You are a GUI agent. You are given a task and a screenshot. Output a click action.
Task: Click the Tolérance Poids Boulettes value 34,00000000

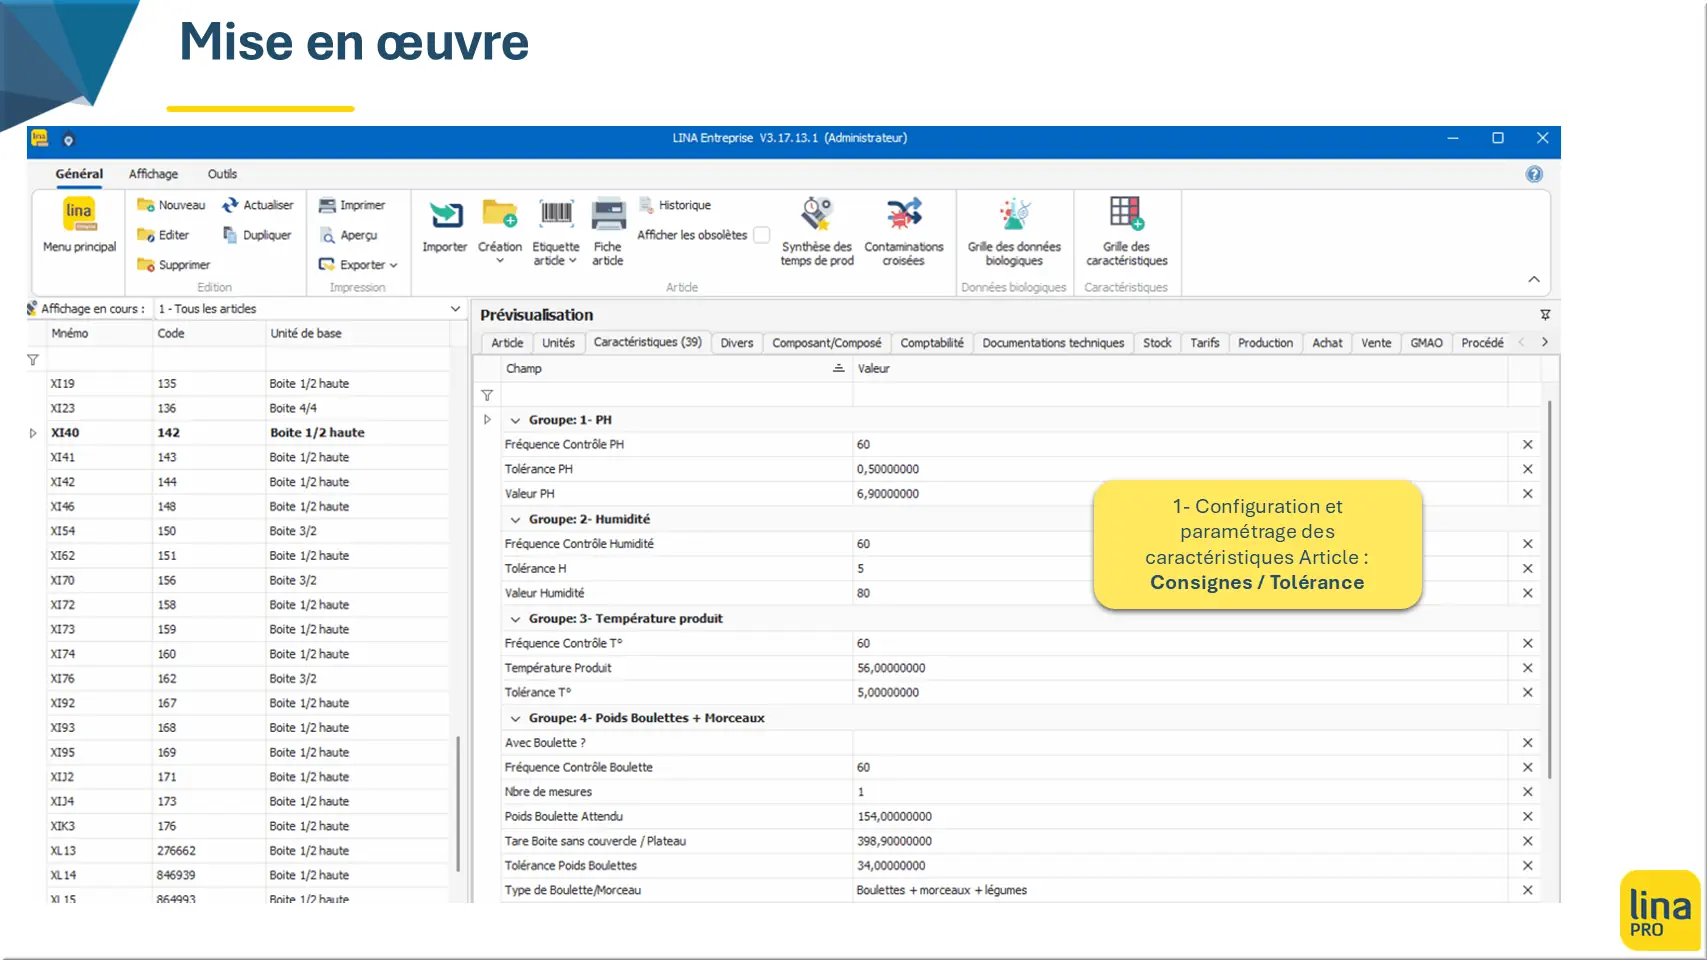click(x=891, y=866)
